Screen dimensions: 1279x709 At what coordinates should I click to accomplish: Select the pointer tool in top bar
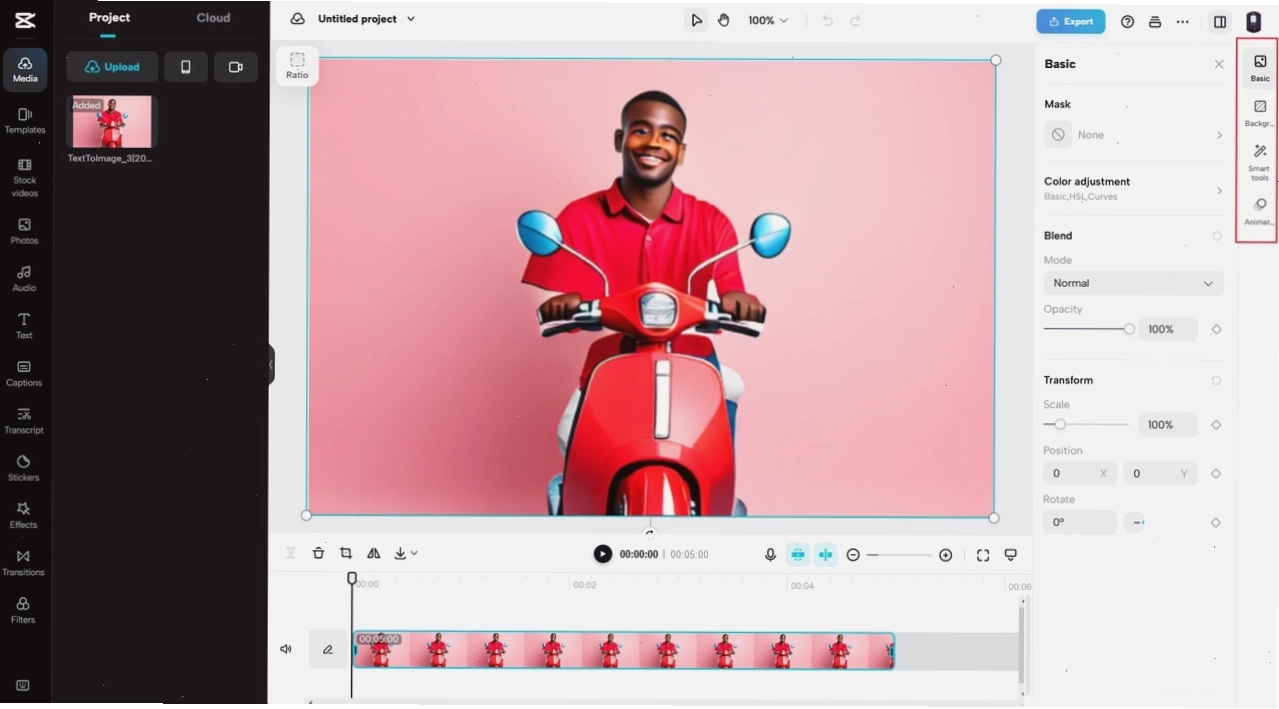tap(696, 20)
